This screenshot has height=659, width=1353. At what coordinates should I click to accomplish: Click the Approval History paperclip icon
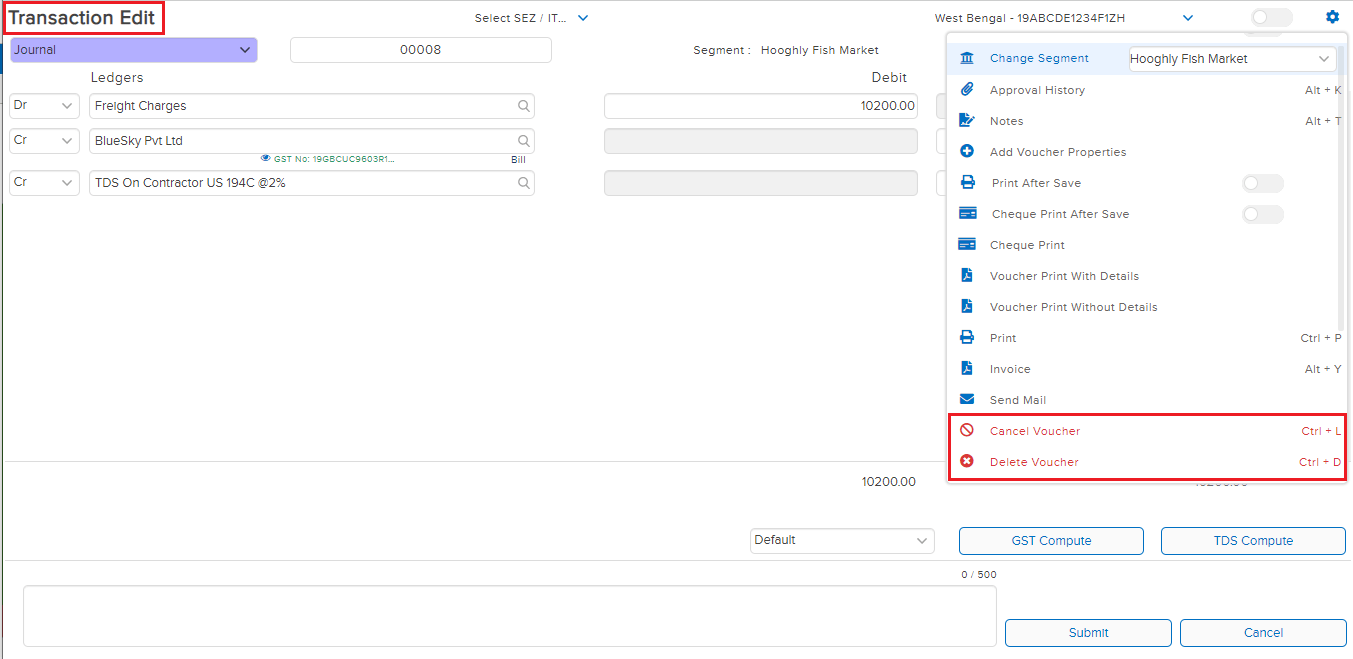(x=967, y=90)
